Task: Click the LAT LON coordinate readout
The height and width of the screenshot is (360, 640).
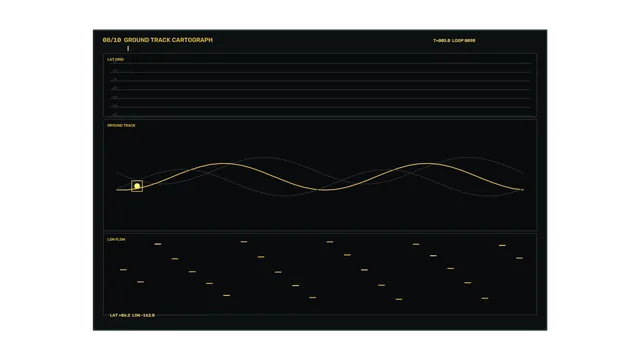Action: click(x=132, y=315)
